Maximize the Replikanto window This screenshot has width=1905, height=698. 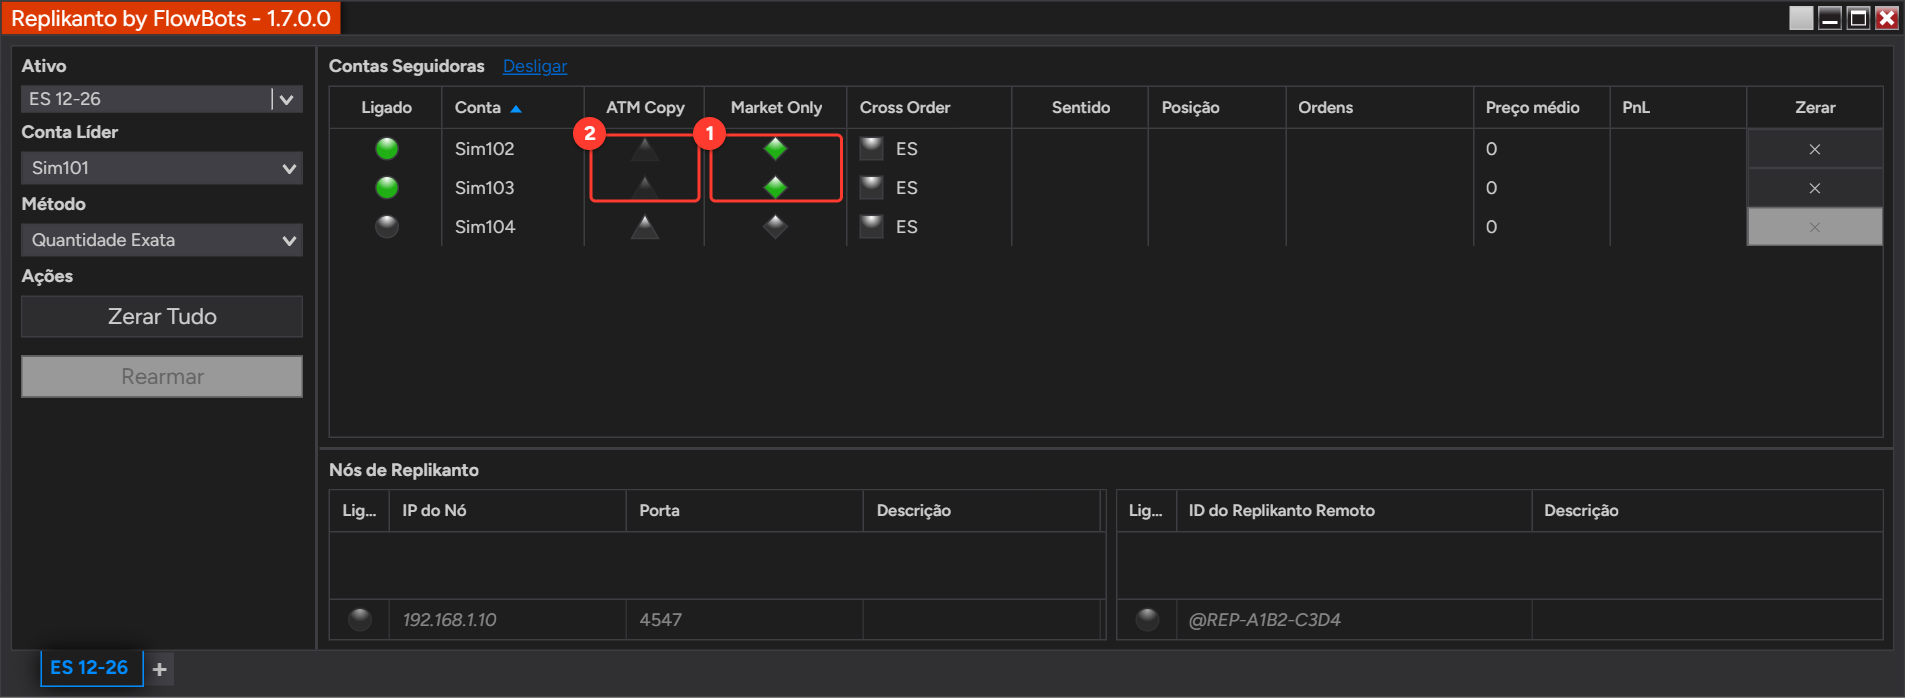(x=1858, y=18)
